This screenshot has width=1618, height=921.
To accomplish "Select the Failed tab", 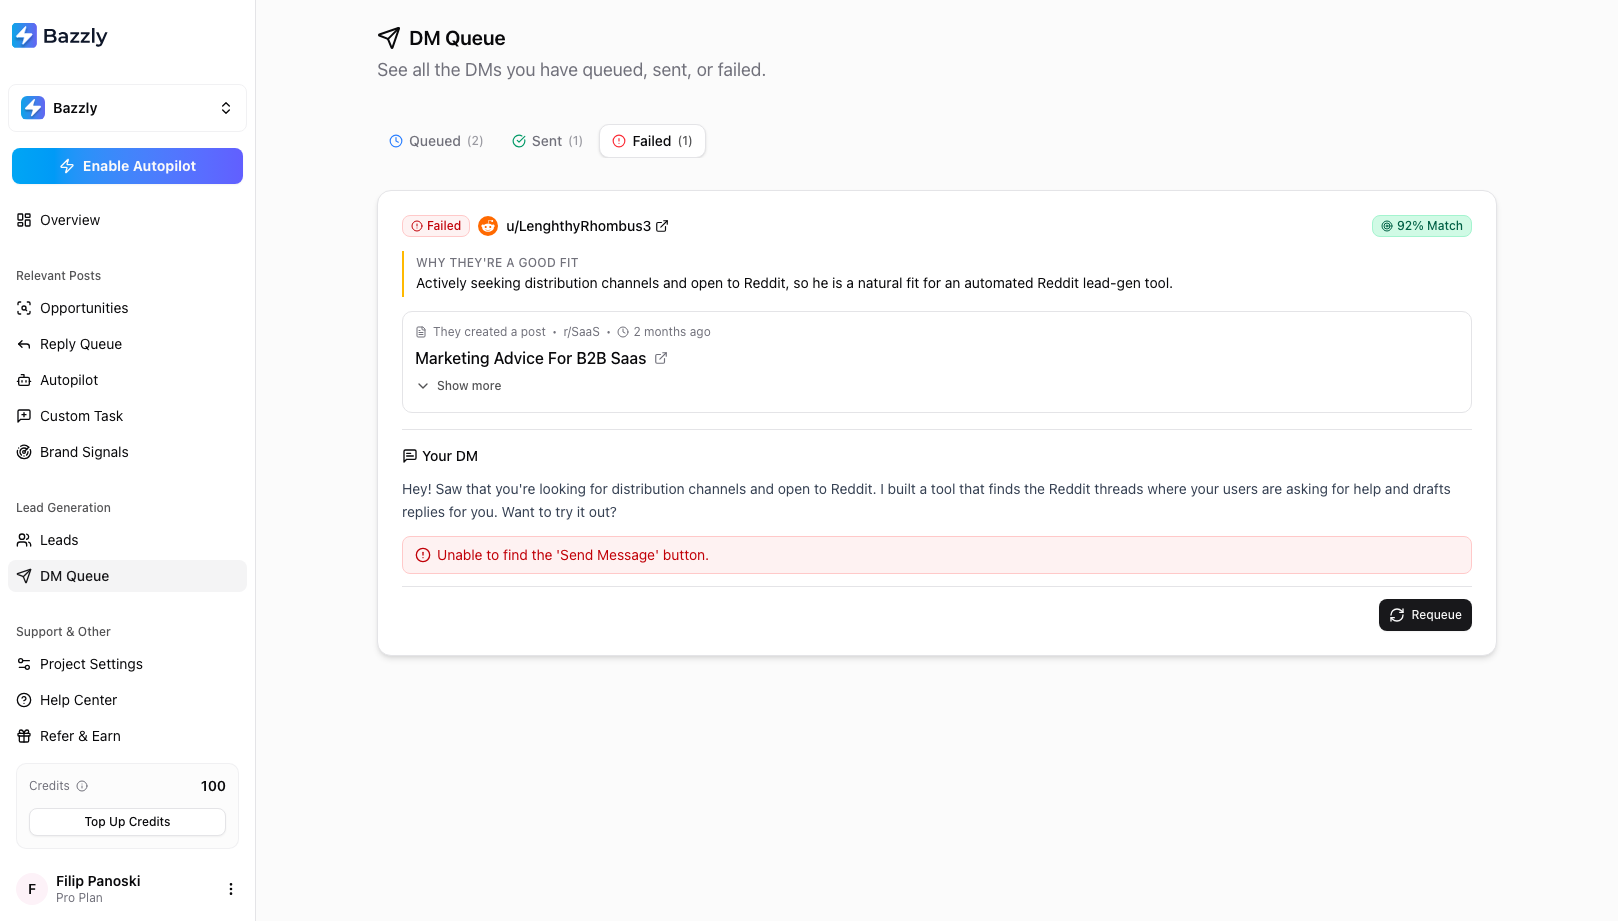I will click(652, 141).
